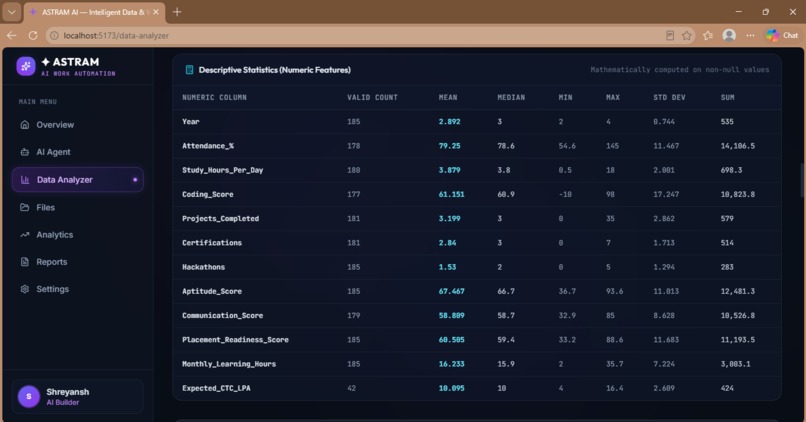Click the MEAN column header
Viewport: 806px width, 422px height.
pyautogui.click(x=448, y=98)
